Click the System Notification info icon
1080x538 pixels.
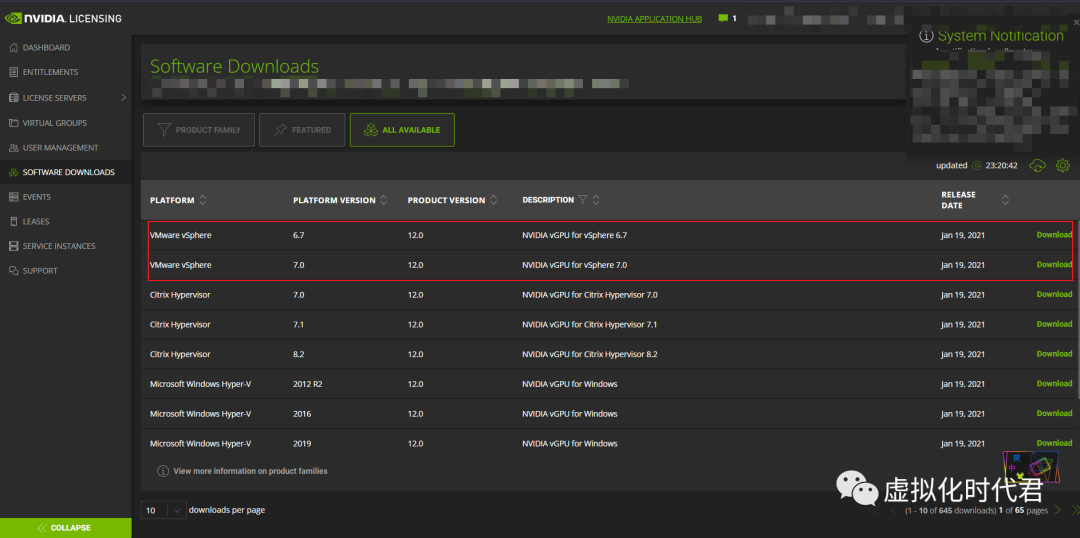(x=927, y=36)
